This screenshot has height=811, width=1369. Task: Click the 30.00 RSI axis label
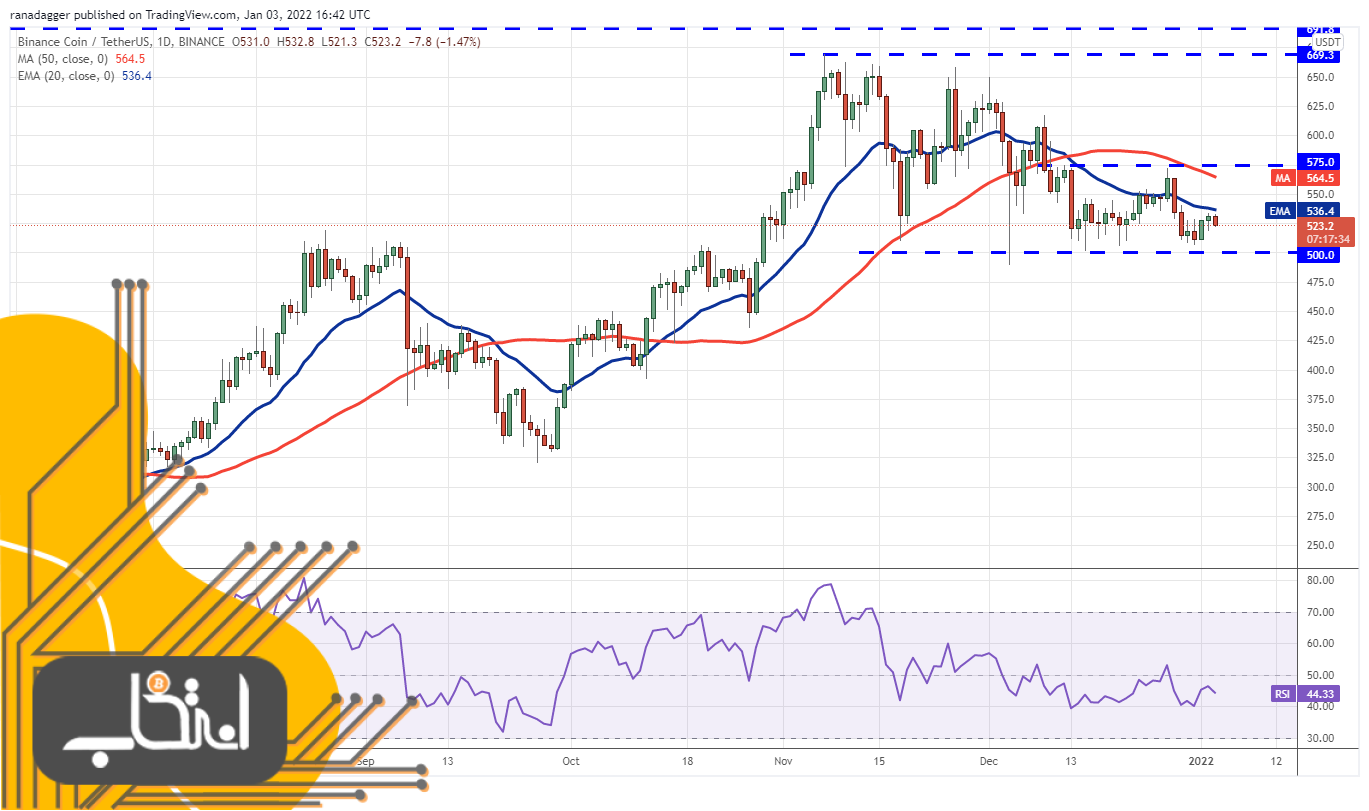[x=1320, y=739]
